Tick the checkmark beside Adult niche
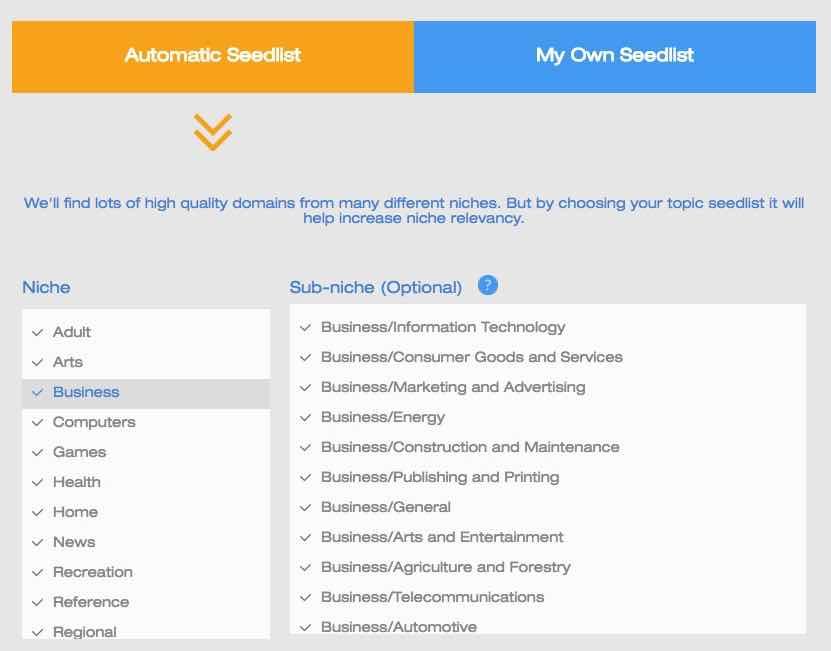 click(x=38, y=332)
